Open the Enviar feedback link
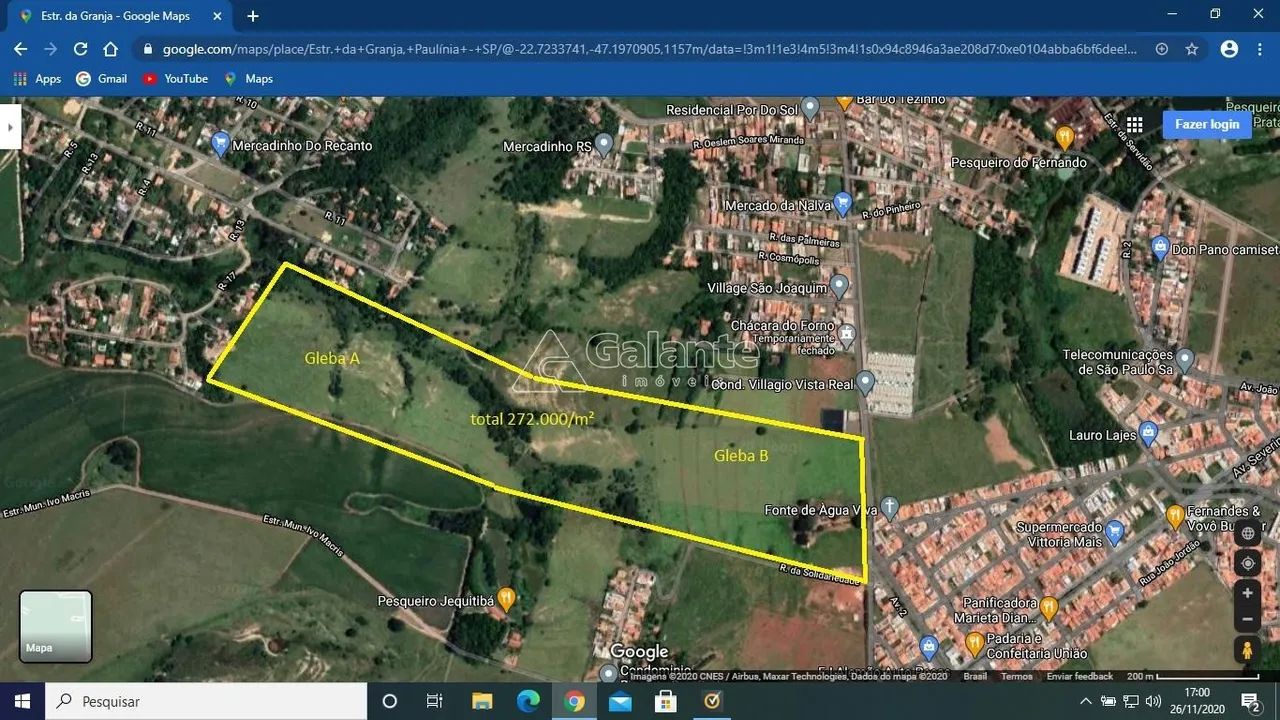The width and height of the screenshot is (1280, 720). coord(1079,677)
